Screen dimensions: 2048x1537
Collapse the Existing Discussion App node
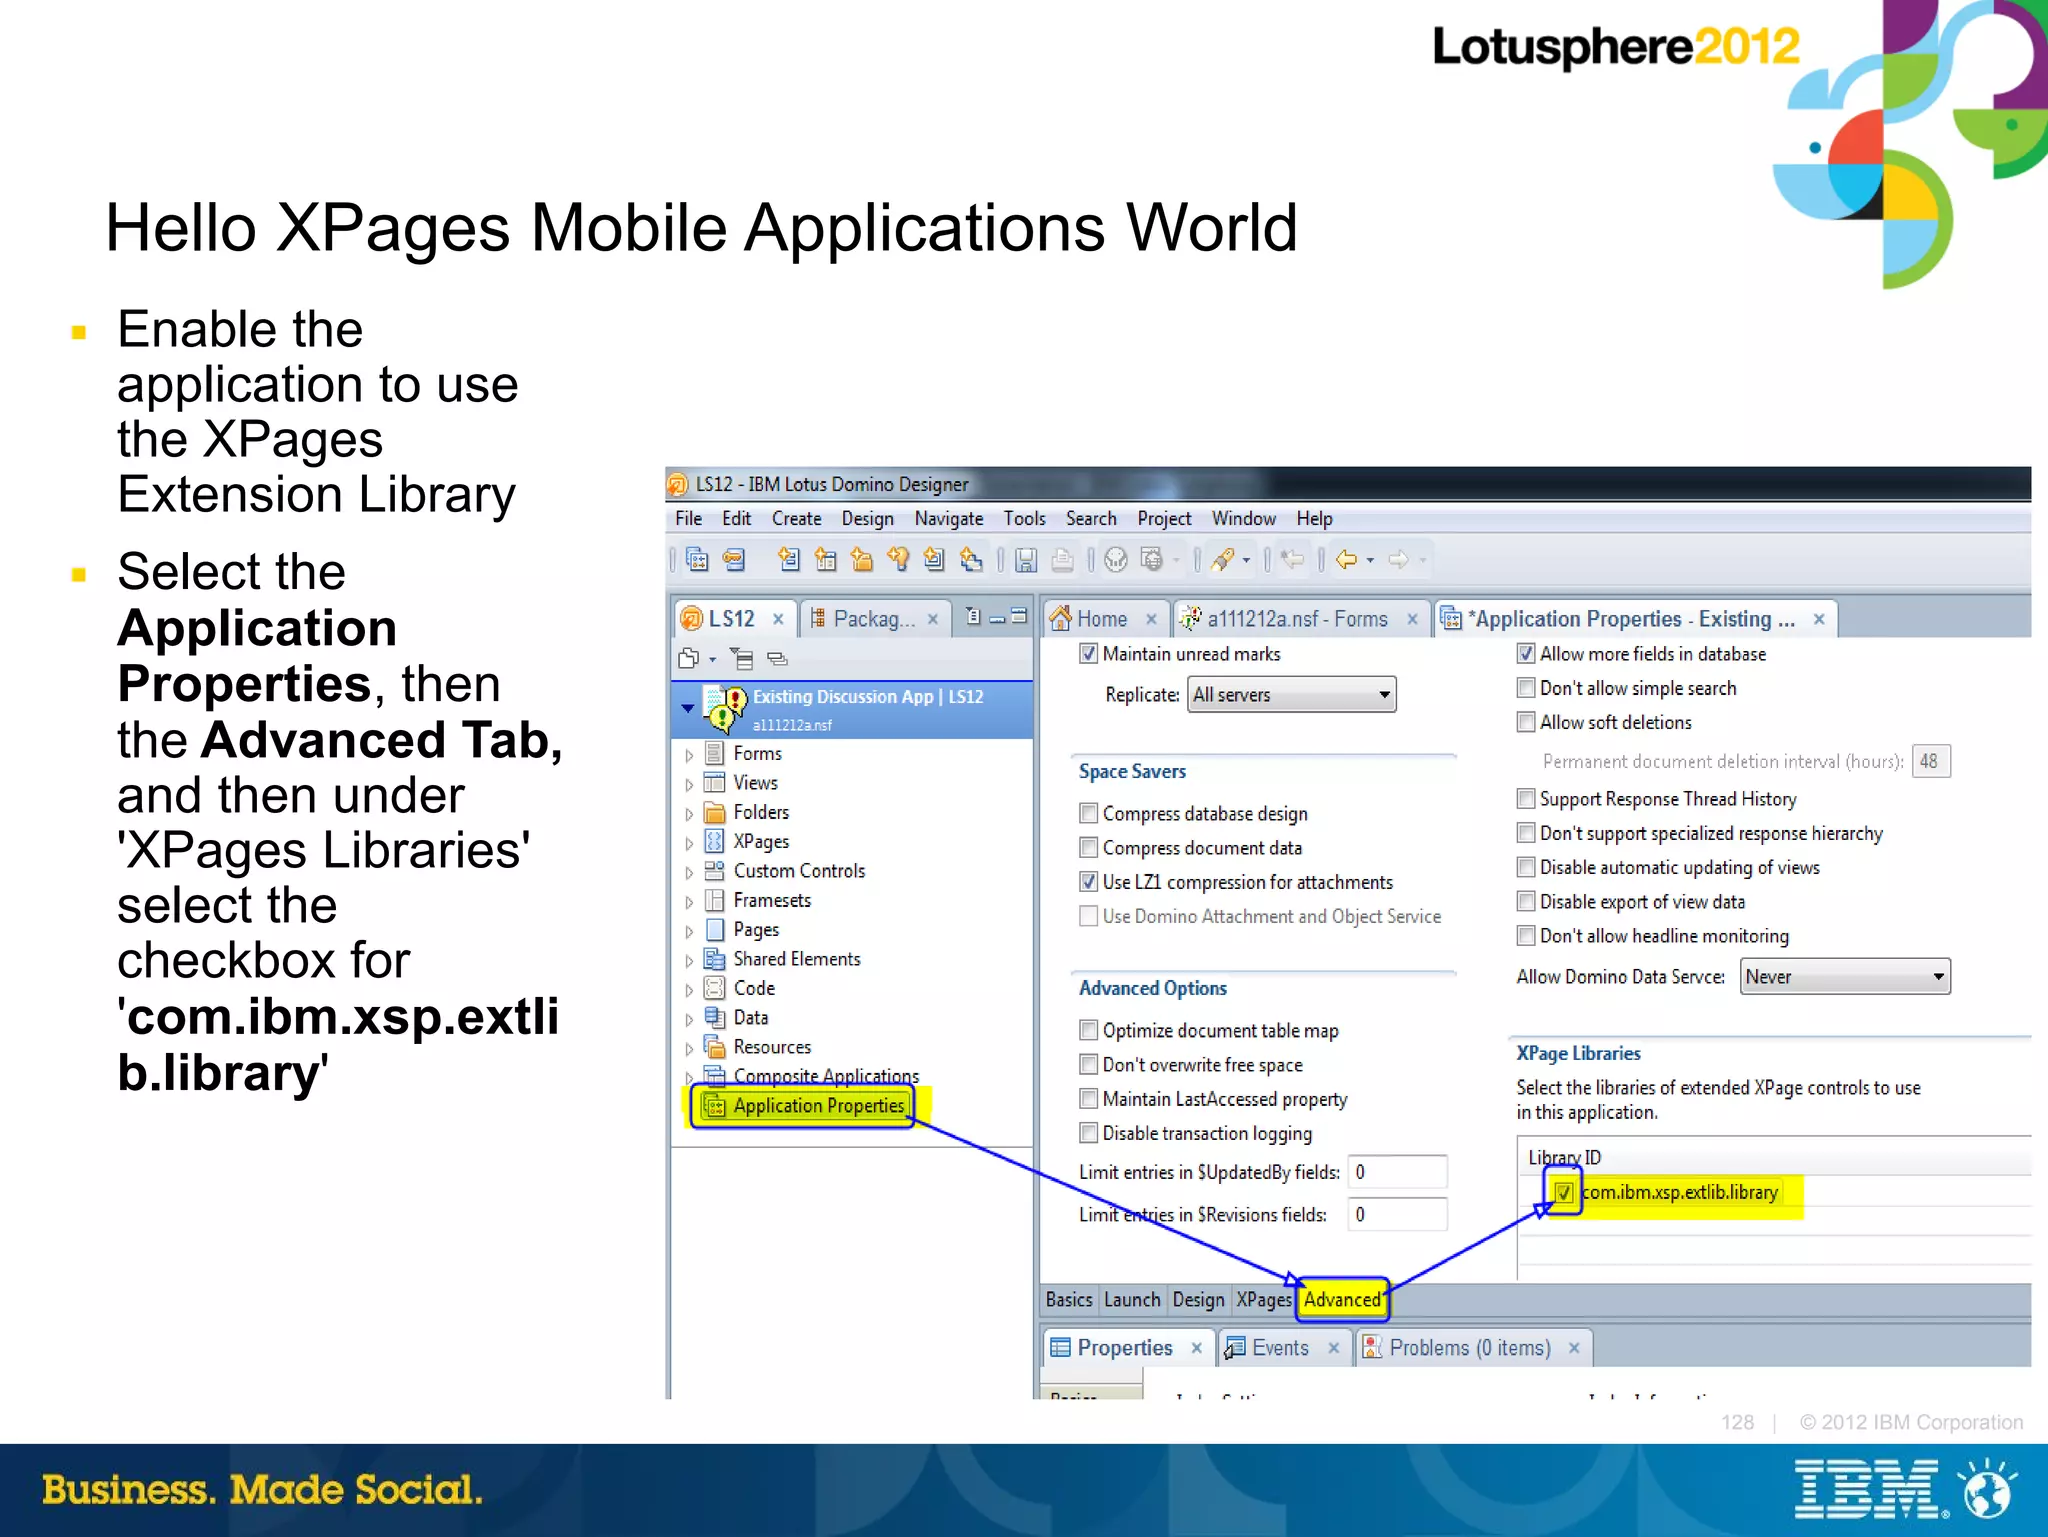pyautogui.click(x=688, y=708)
